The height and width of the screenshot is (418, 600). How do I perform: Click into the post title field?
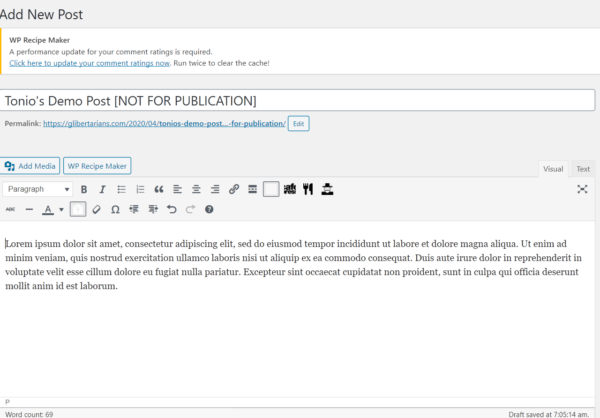tap(299, 100)
